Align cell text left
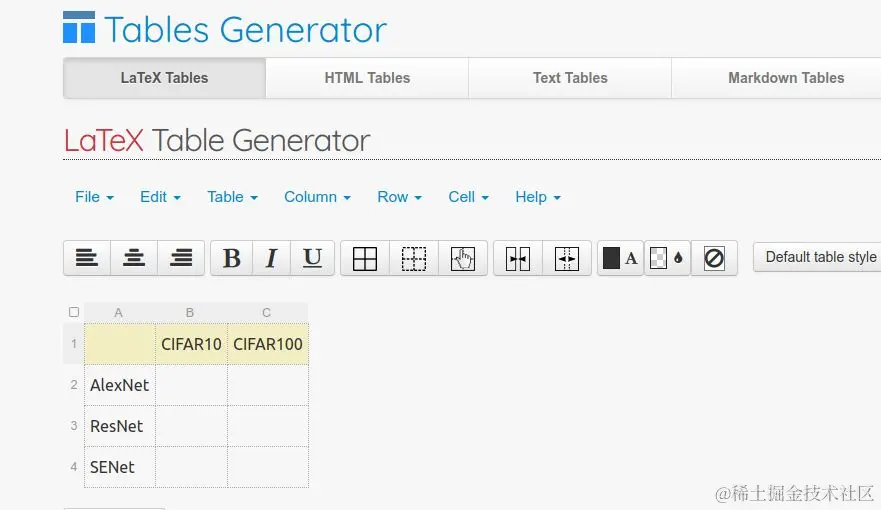This screenshot has height=510, width=881. [x=87, y=258]
